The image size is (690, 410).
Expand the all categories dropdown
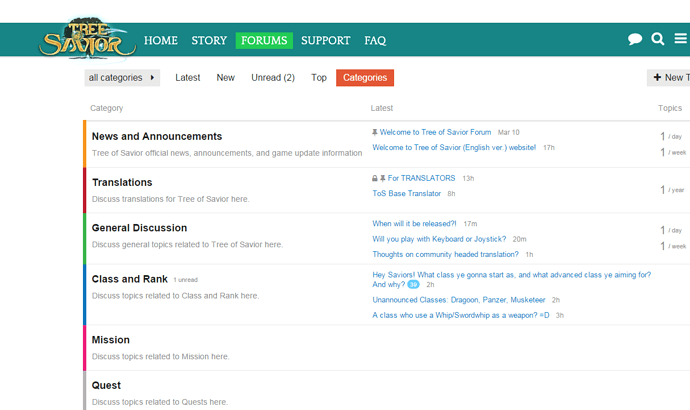(122, 78)
